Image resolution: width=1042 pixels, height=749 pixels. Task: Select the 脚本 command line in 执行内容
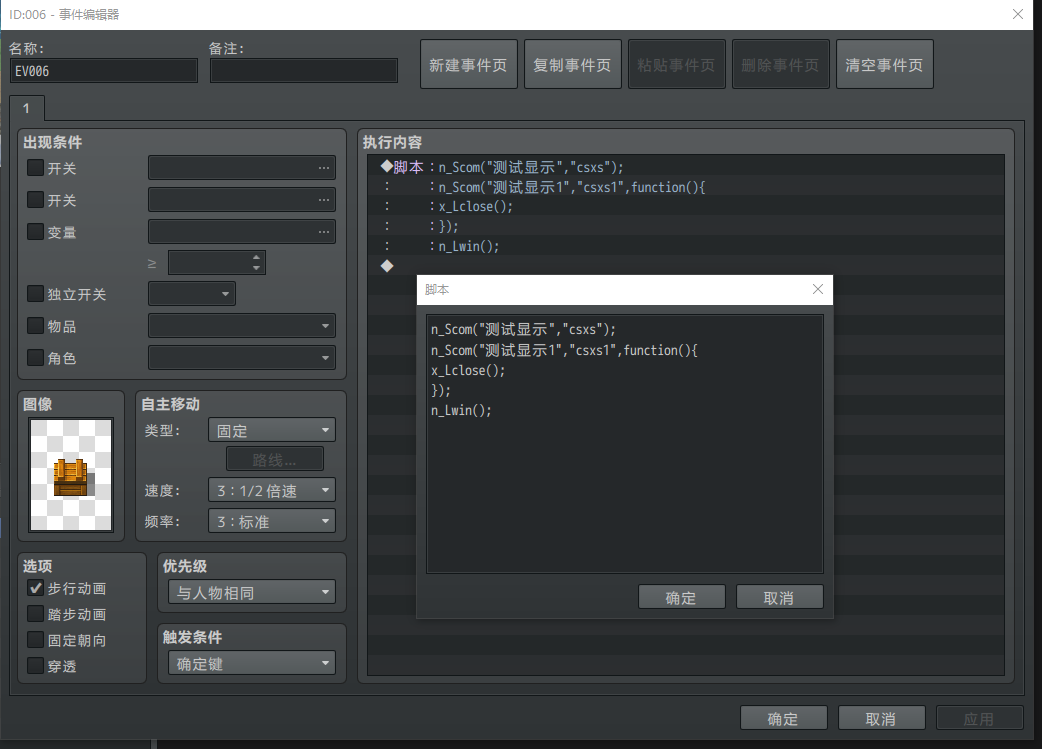[685, 167]
